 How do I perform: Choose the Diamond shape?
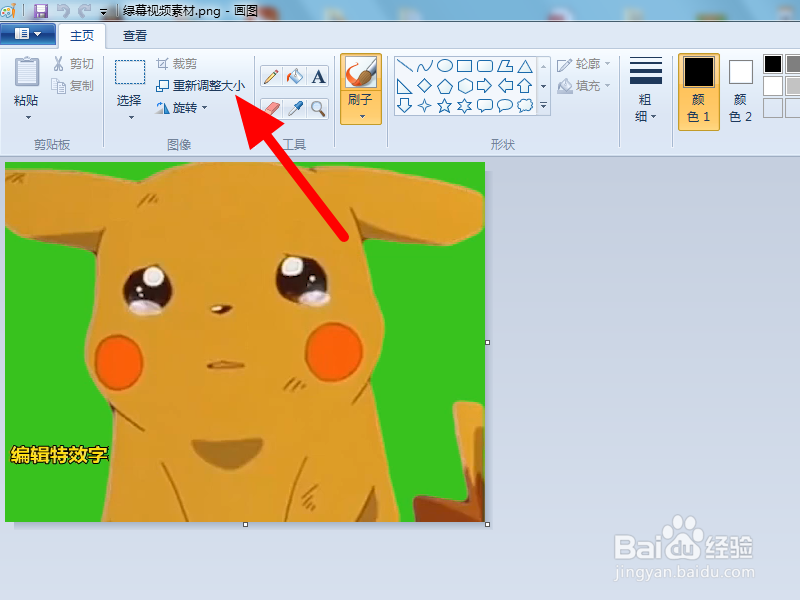coord(424,86)
